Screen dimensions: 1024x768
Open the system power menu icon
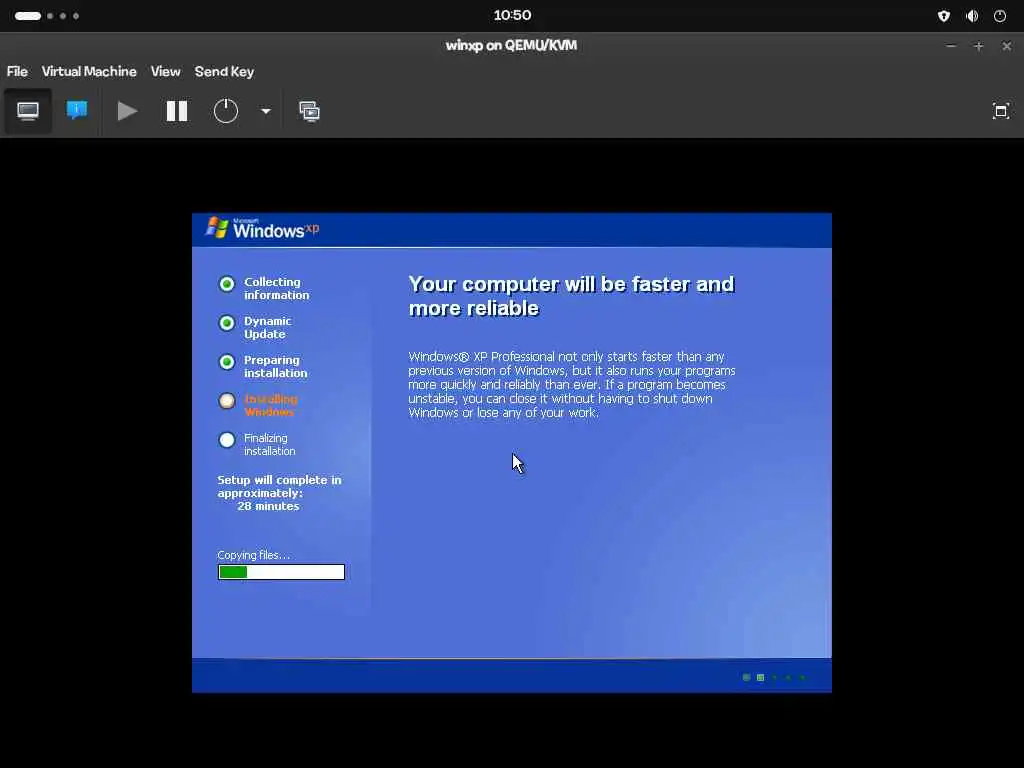tap(1000, 16)
